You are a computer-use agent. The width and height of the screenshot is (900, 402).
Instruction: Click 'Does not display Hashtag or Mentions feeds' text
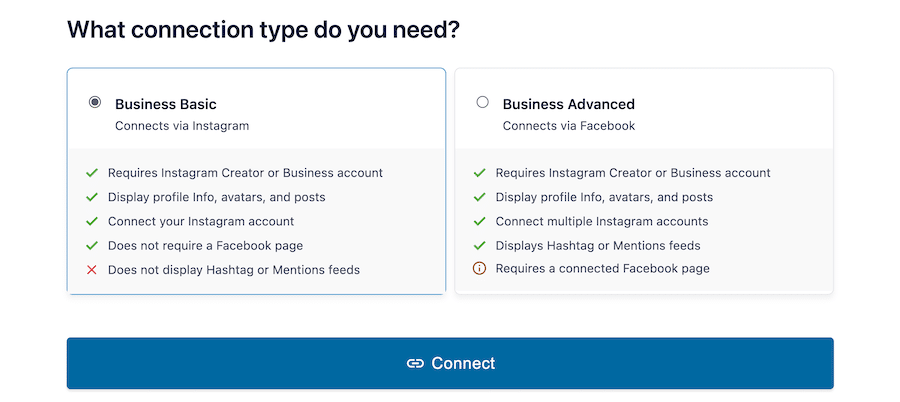(x=234, y=270)
